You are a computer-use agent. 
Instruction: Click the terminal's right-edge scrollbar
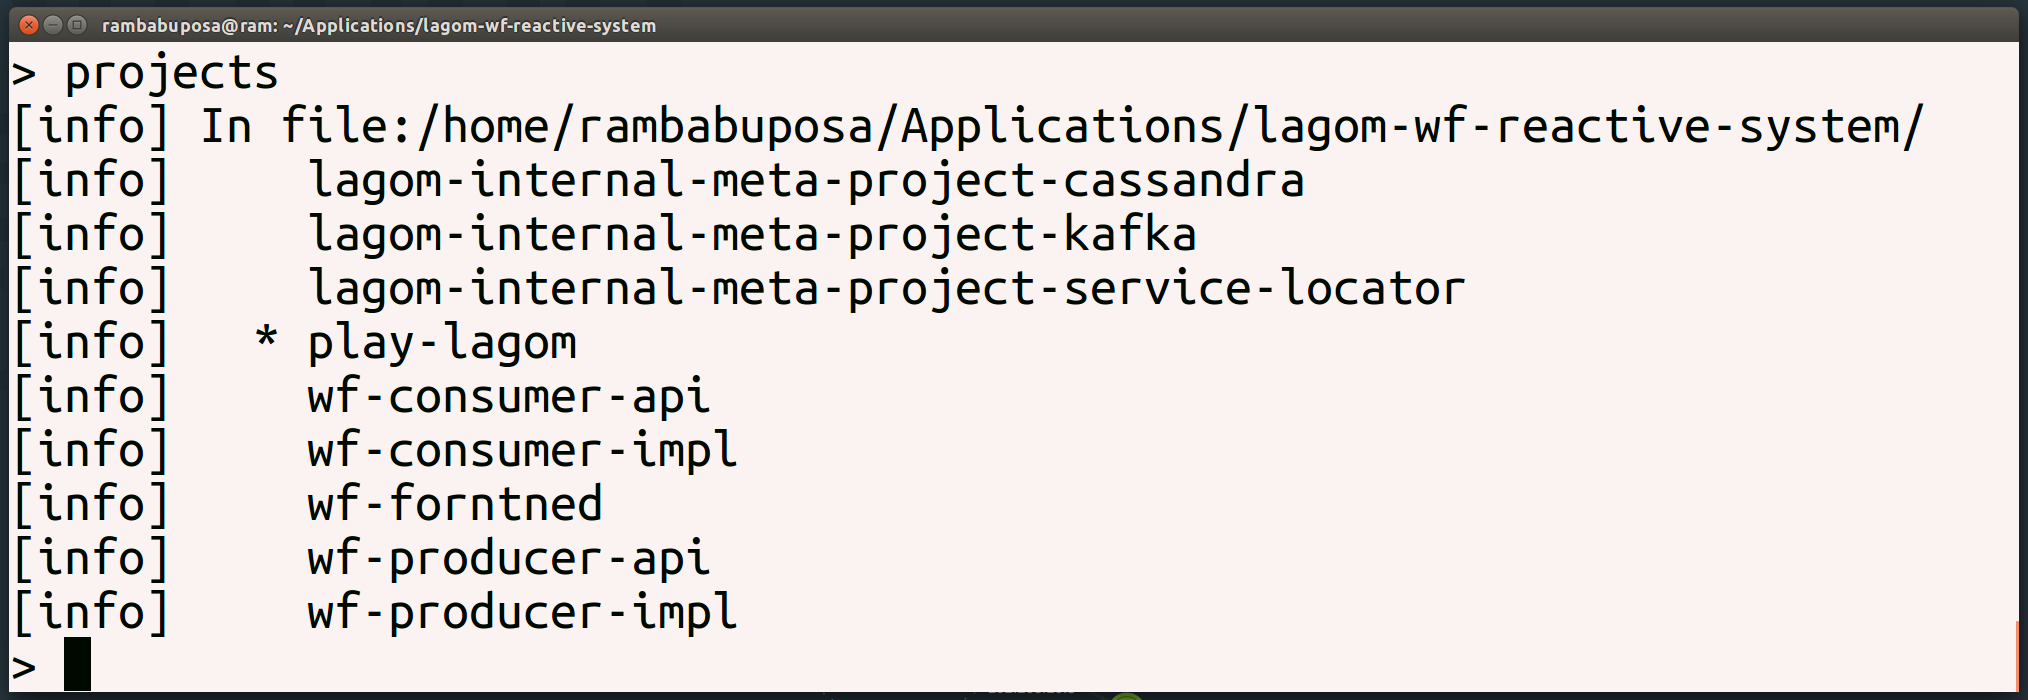coord(2016,656)
